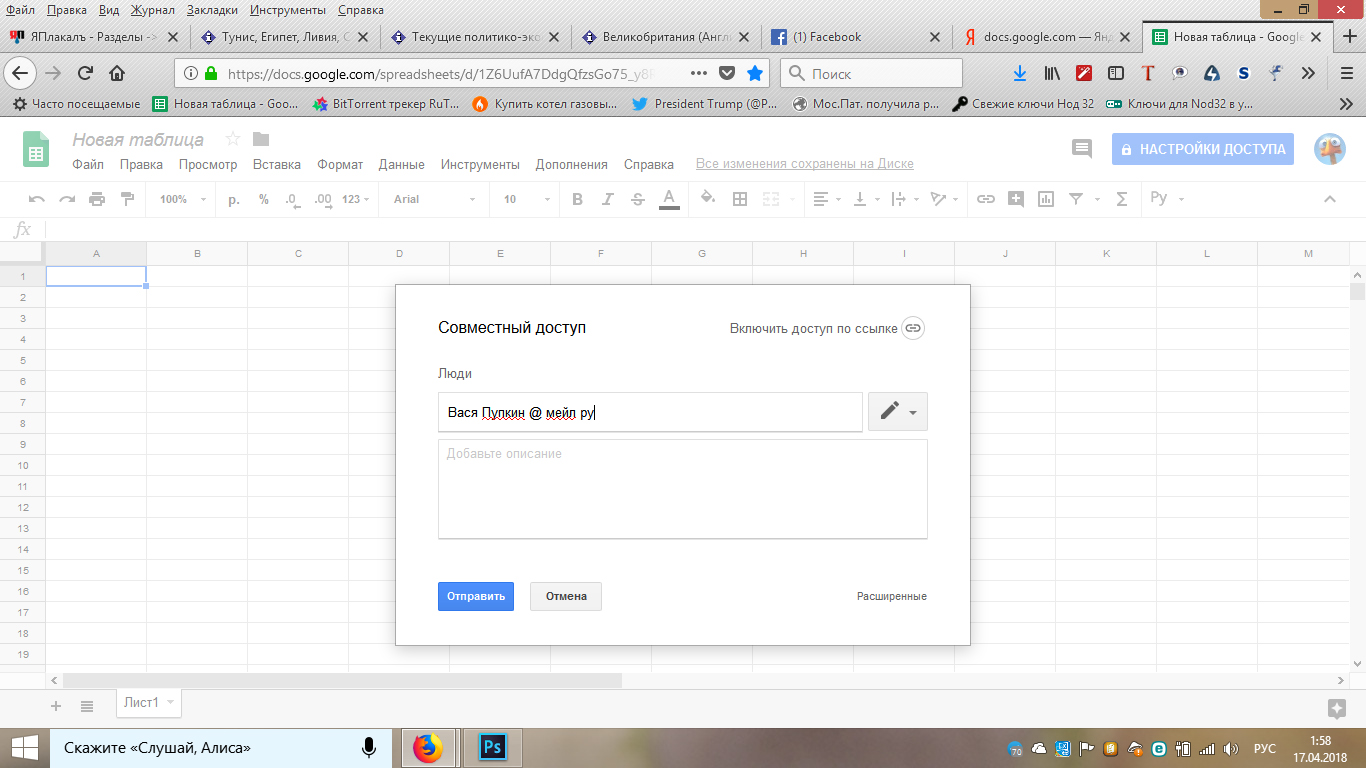
Task: Click the insert chart icon
Action: coord(1046,199)
